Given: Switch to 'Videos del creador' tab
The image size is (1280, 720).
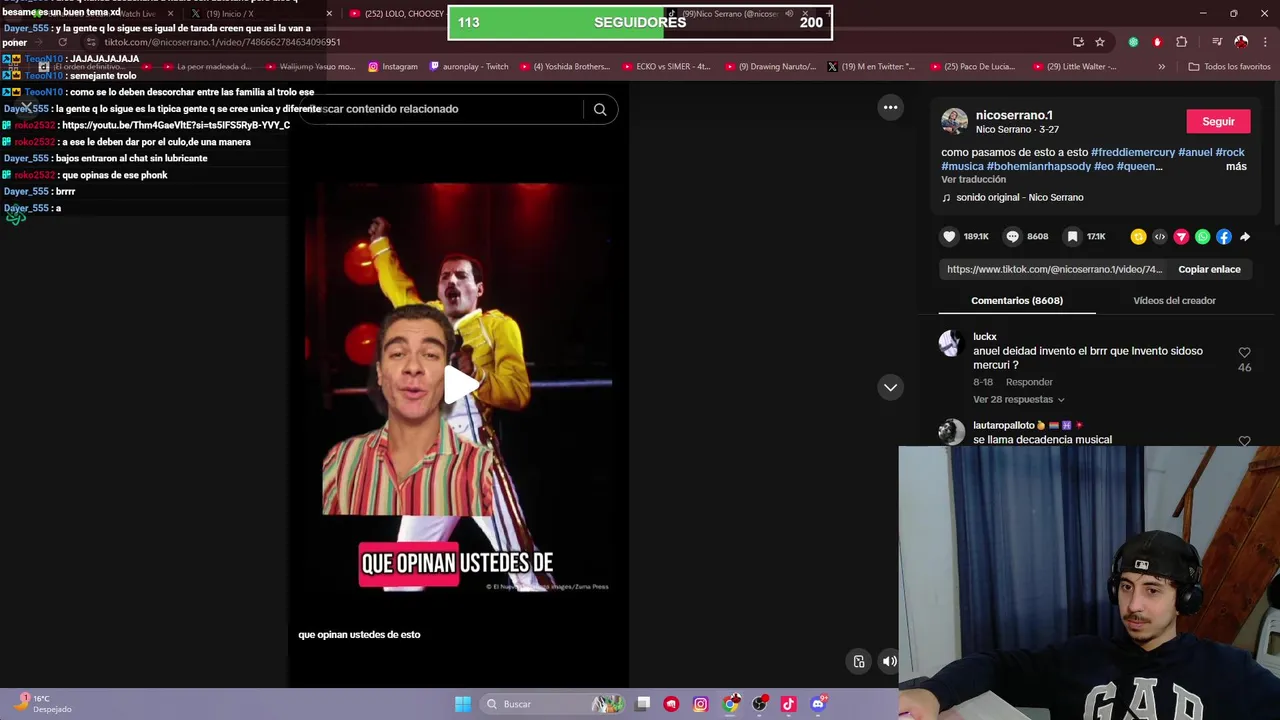Looking at the screenshot, I should [x=1174, y=301].
